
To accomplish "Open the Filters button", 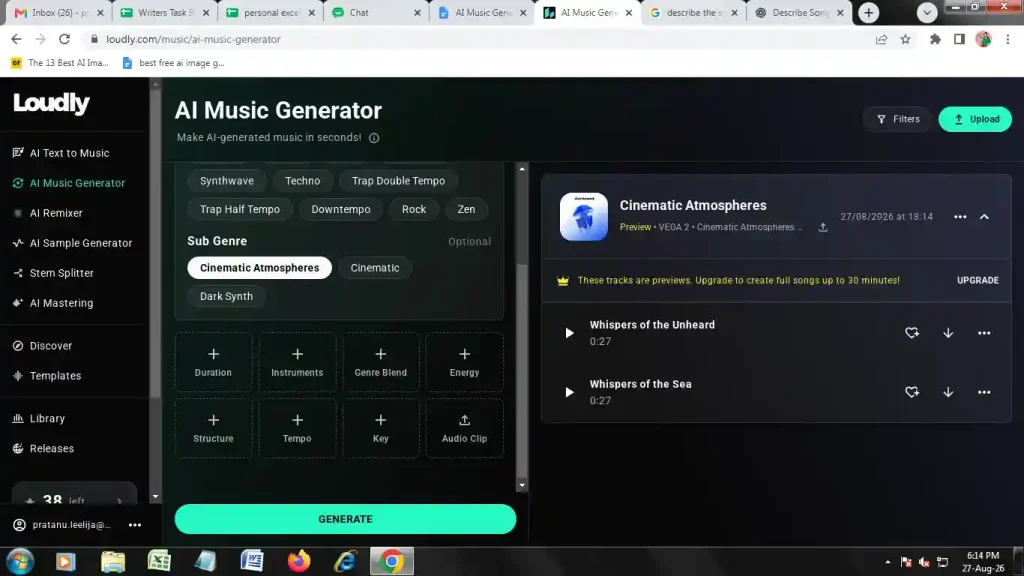I will 899,119.
